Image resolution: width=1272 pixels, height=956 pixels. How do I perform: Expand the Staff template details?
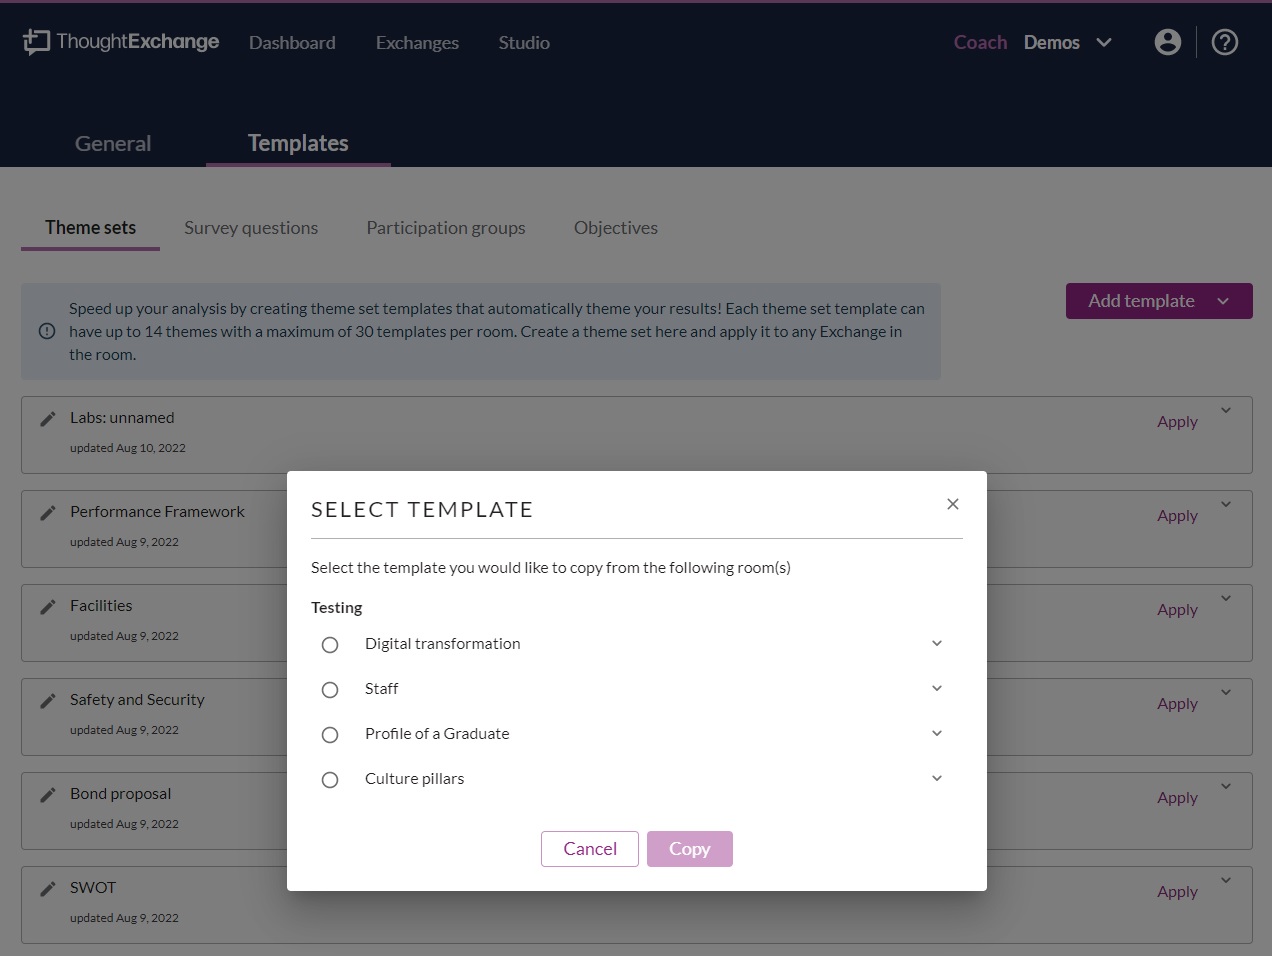pyautogui.click(x=937, y=688)
